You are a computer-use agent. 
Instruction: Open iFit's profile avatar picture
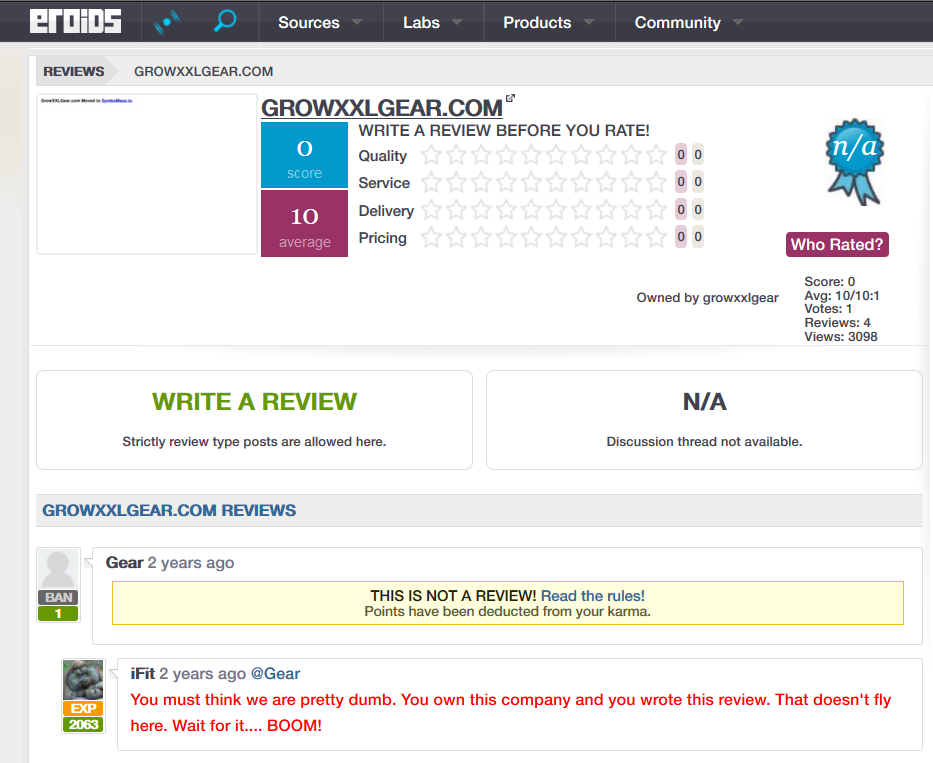[x=83, y=680]
